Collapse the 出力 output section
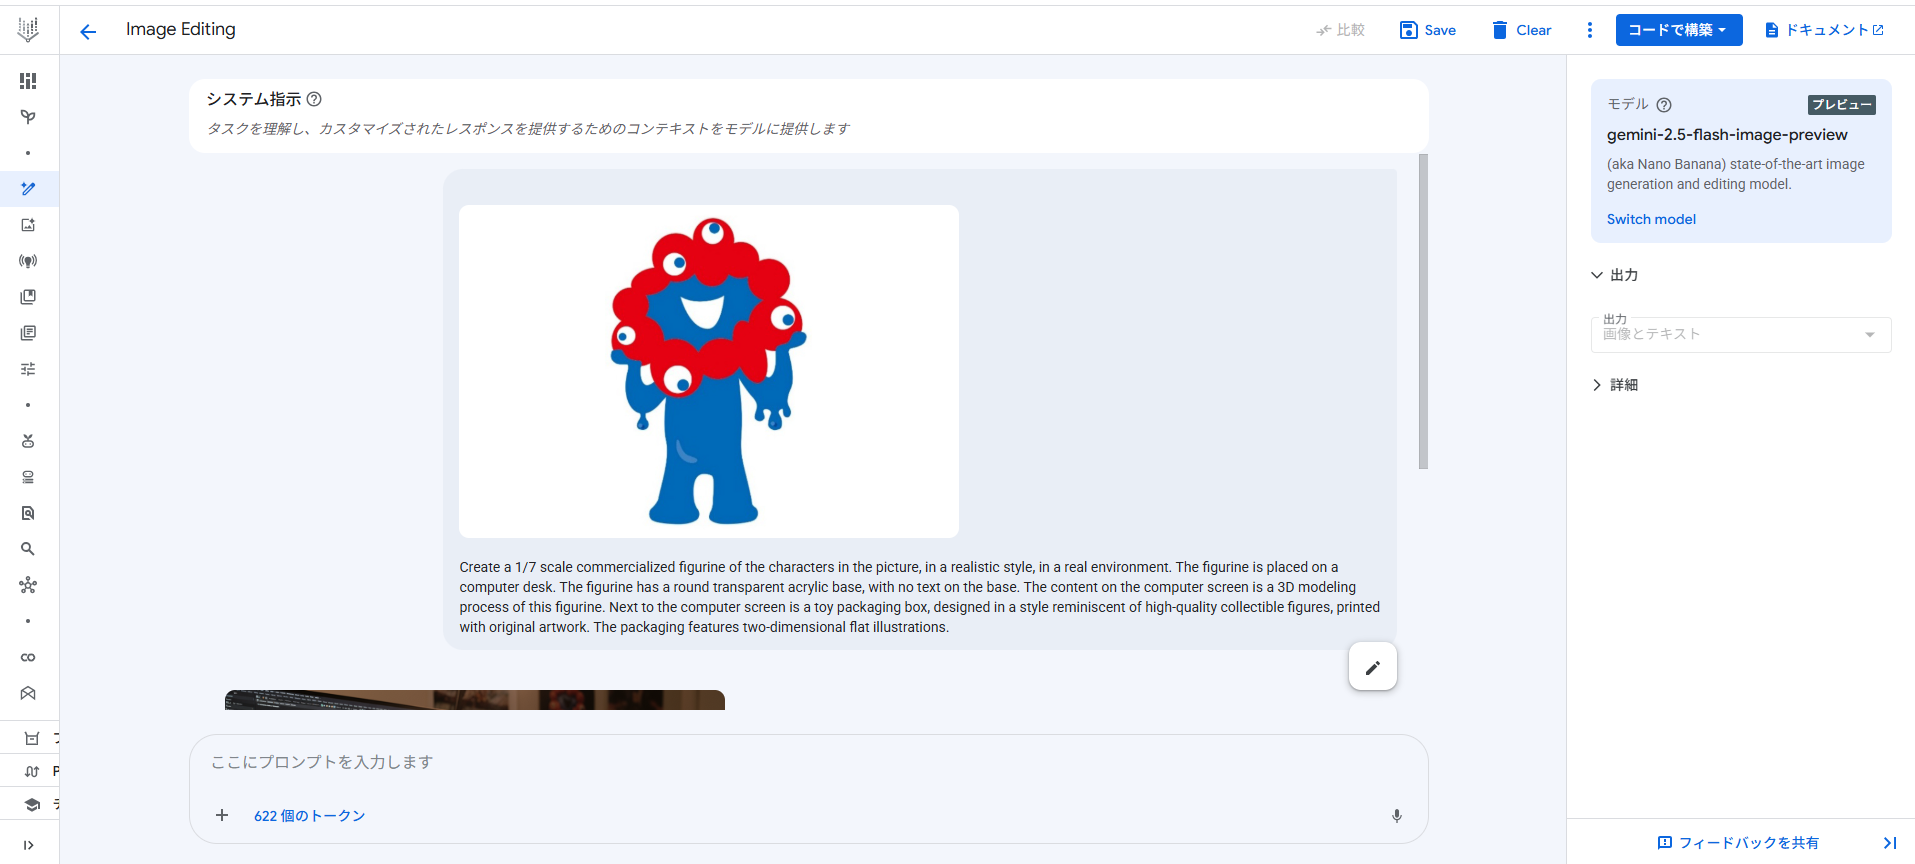The width and height of the screenshot is (1915, 864). [1615, 275]
